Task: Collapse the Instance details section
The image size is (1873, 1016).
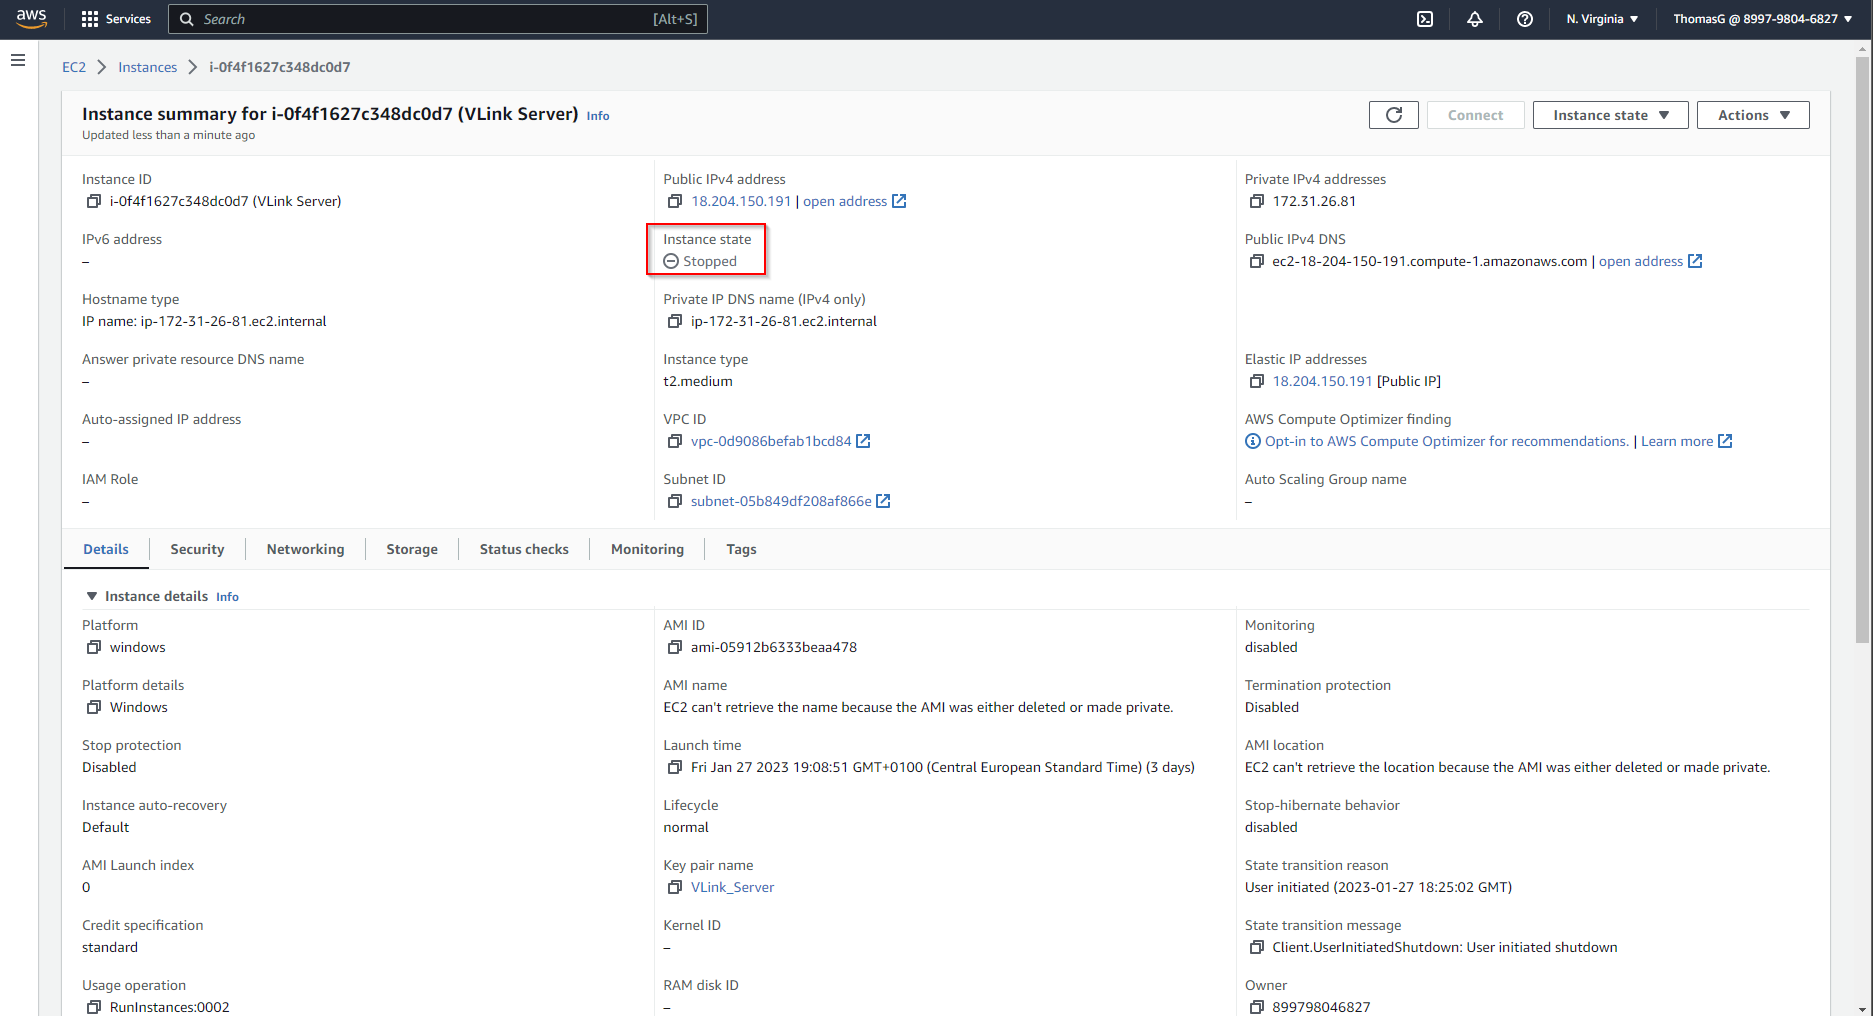Action: coord(92,596)
